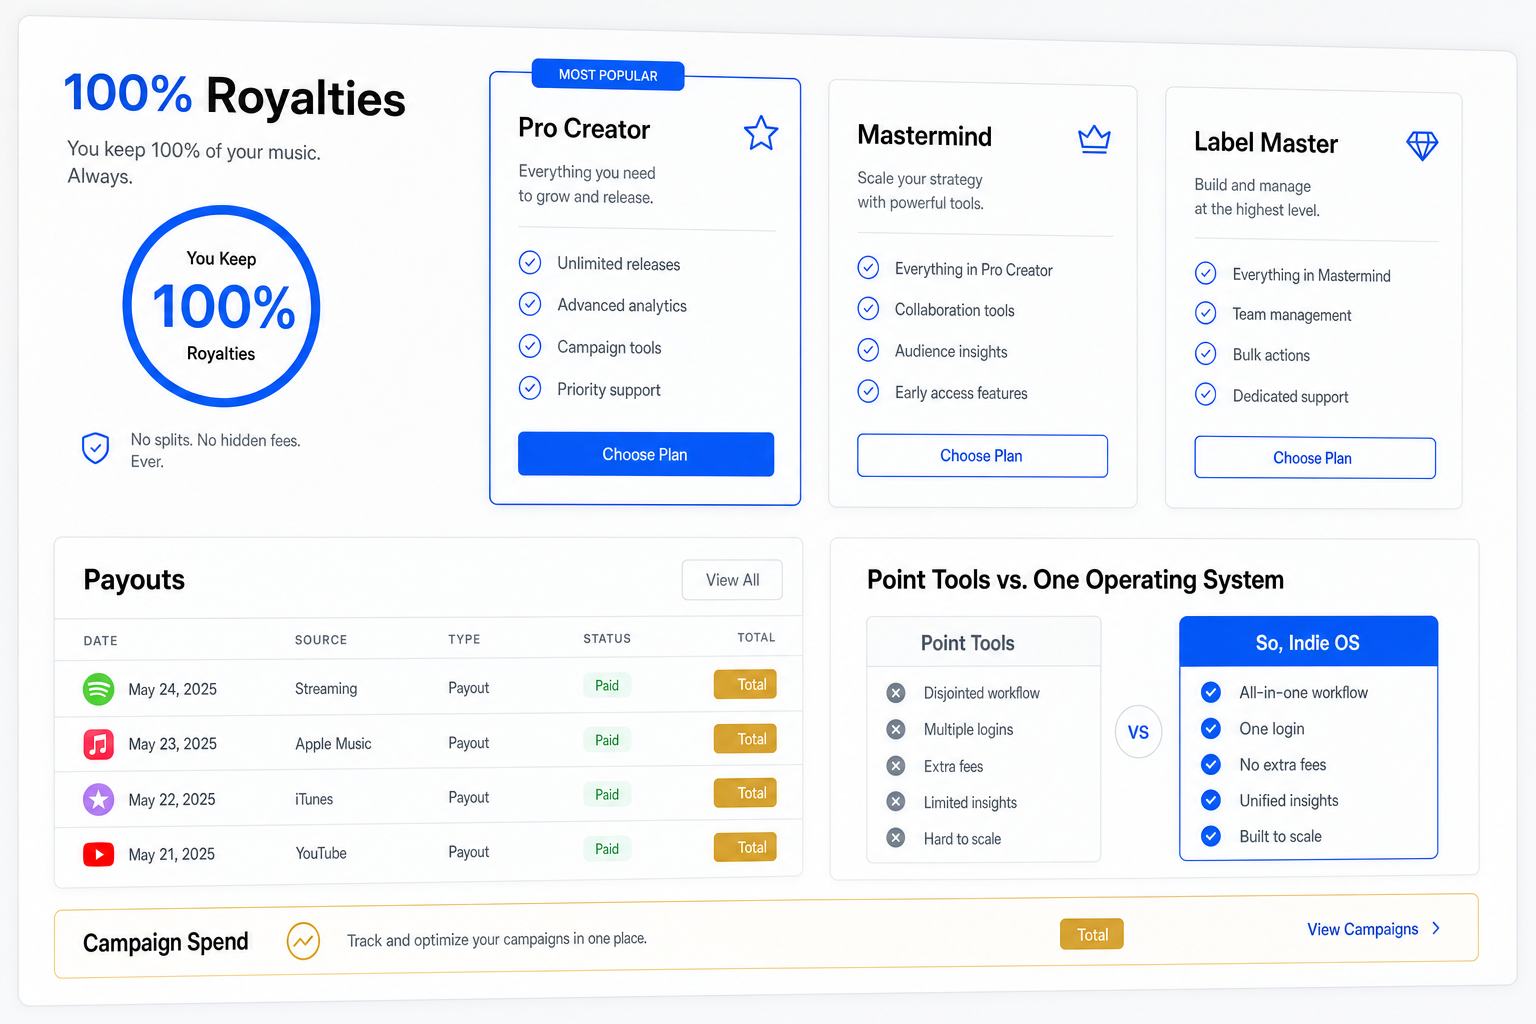The width and height of the screenshot is (1536, 1024).
Task: Click the TYPE column header
Action: pyautogui.click(x=464, y=639)
